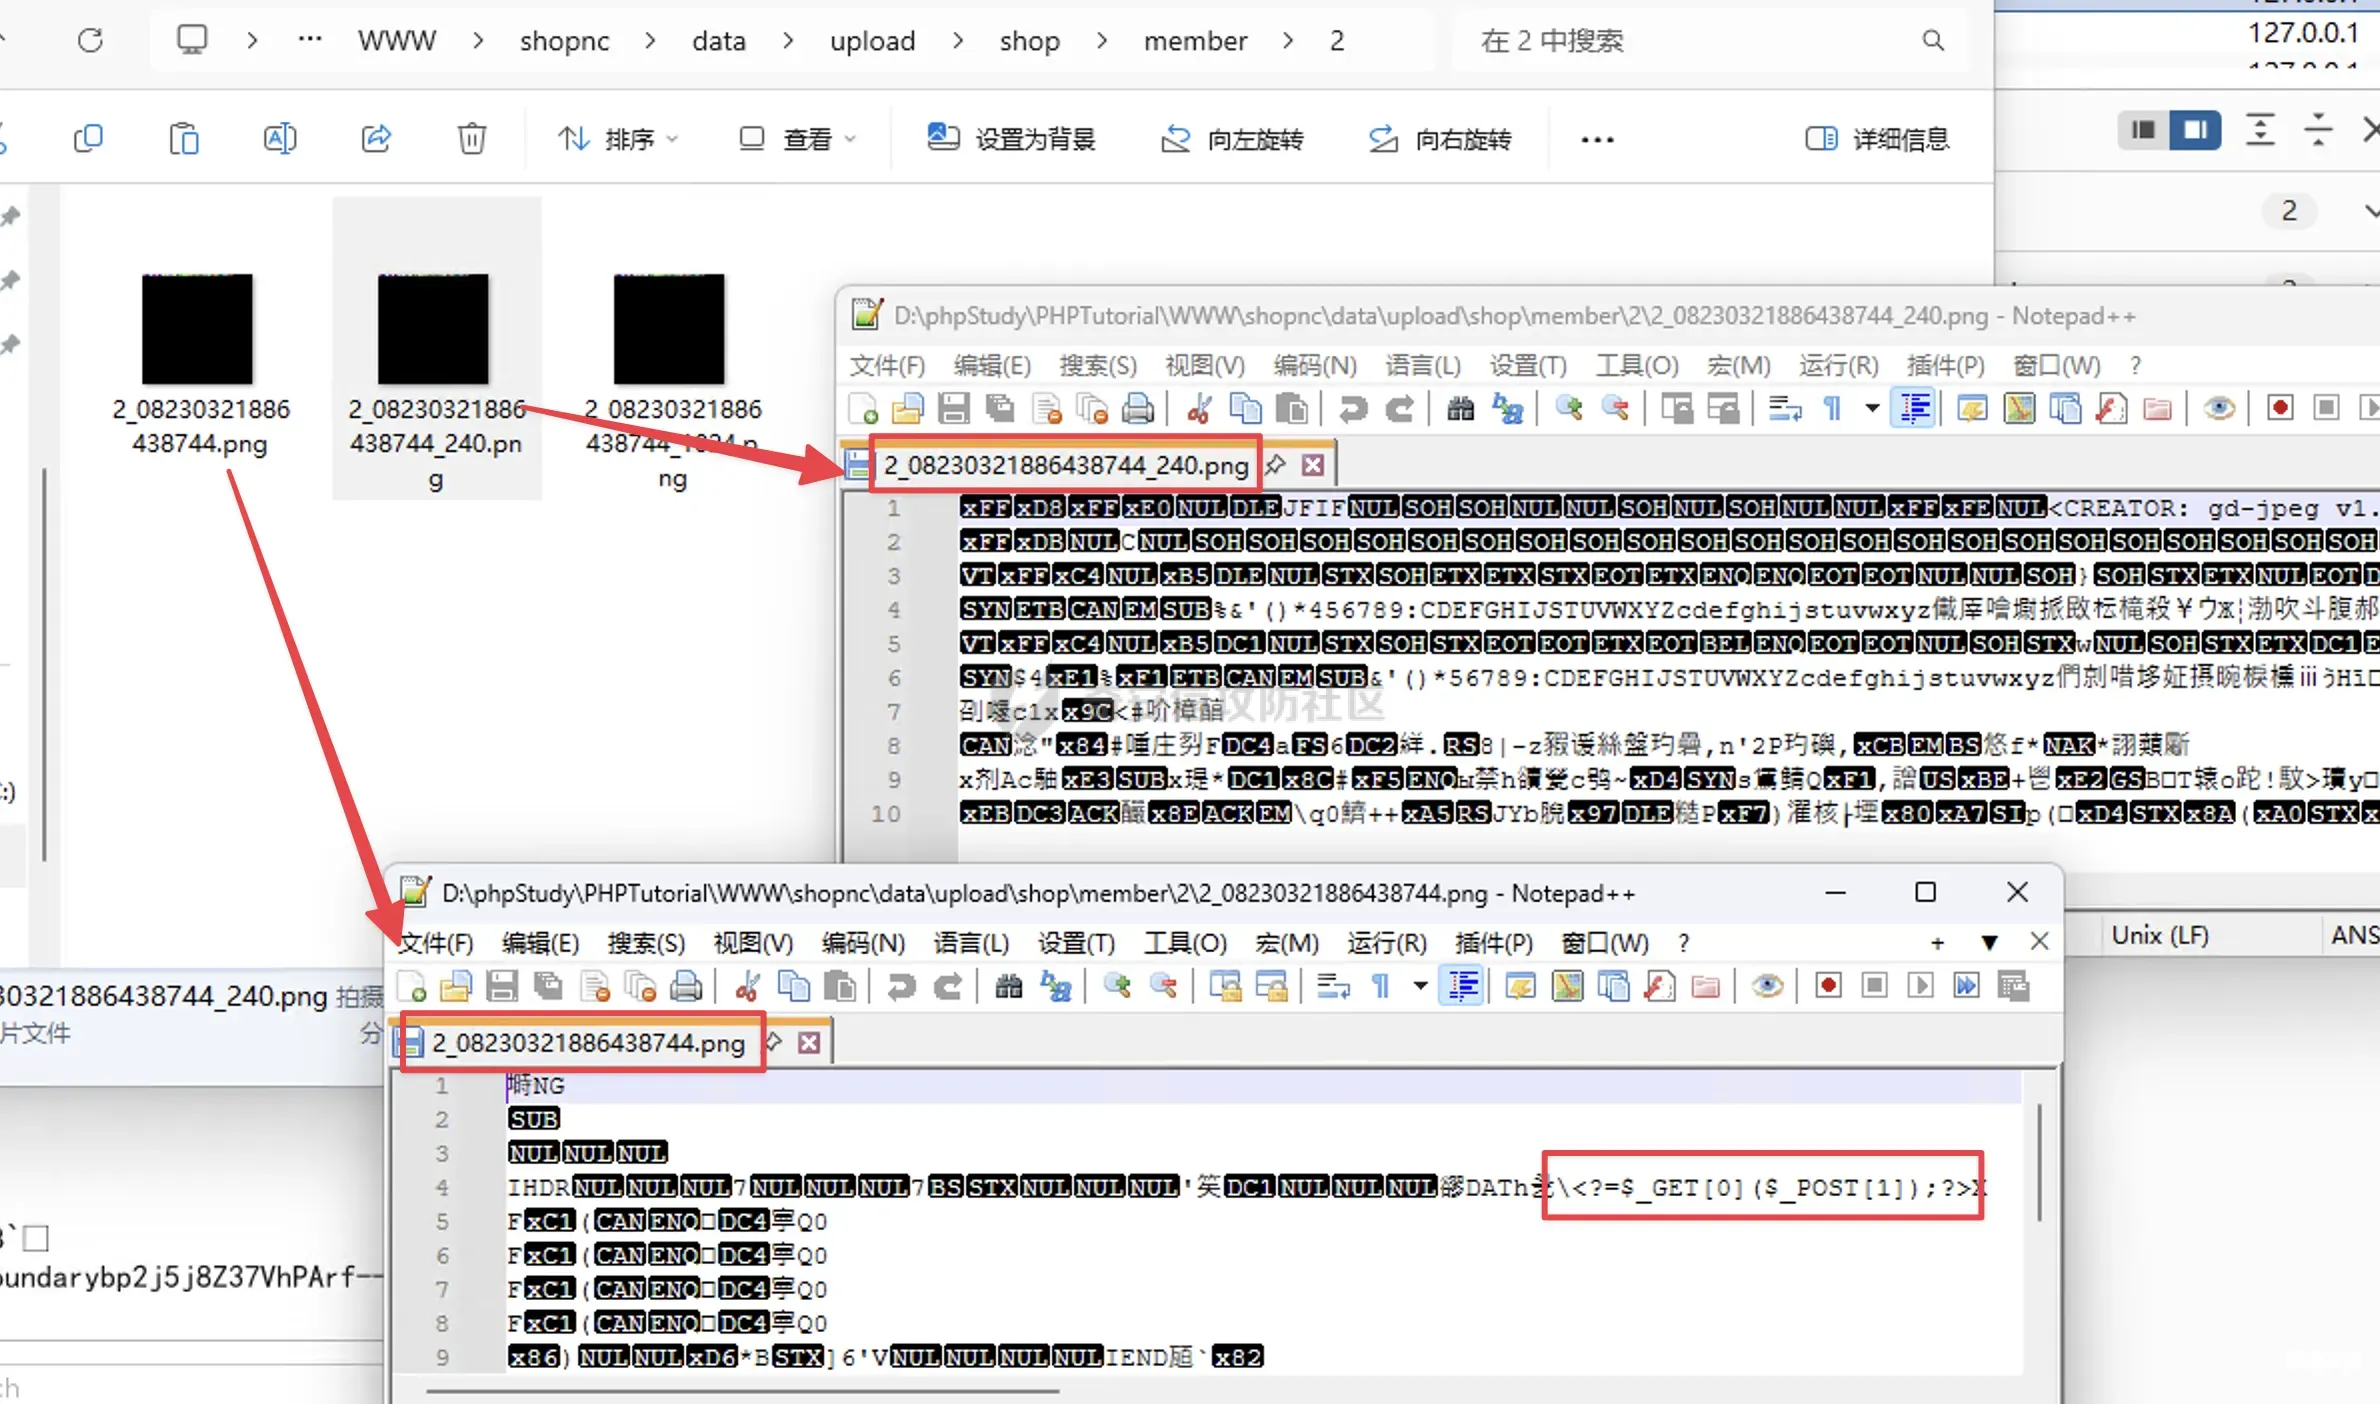Click Explorer delete trash icon
Screen dimensions: 2380x1404
(472, 139)
